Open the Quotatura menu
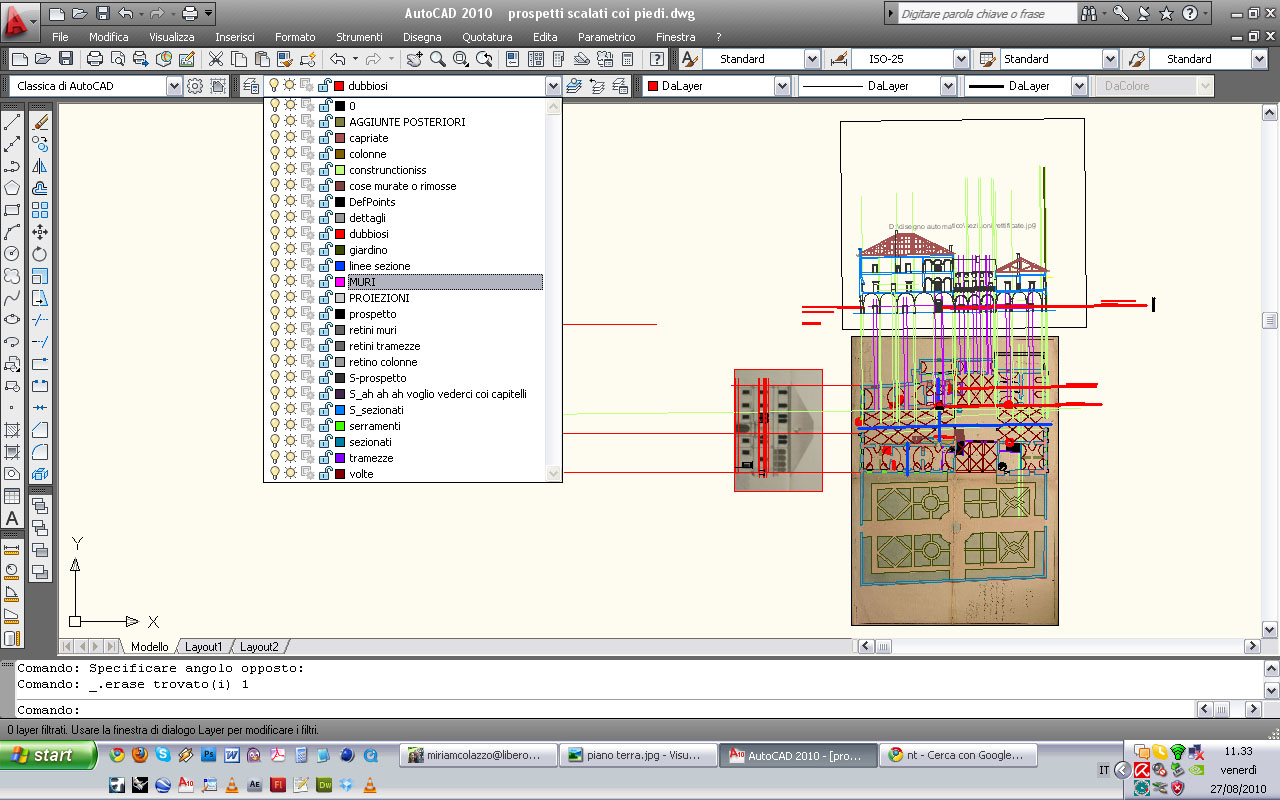The height and width of the screenshot is (800, 1280). (487, 37)
